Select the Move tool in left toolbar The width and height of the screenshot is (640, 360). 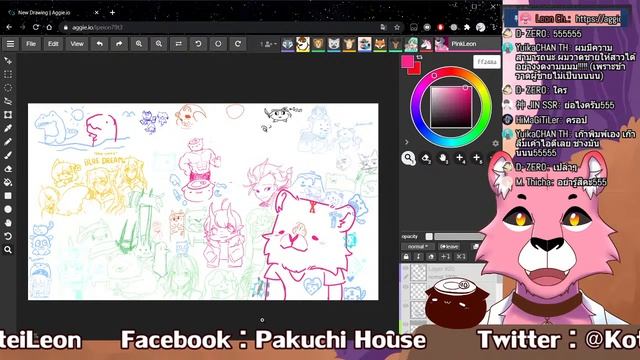[x=8, y=61]
